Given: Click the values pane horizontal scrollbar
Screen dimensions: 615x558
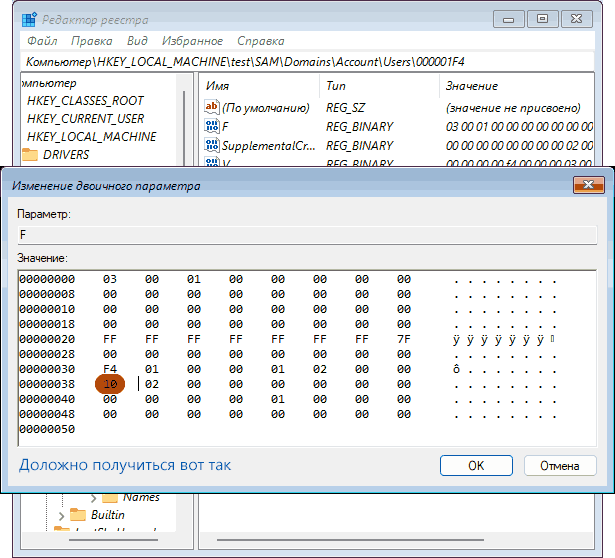Looking at the screenshot, I should (x=350, y=540).
